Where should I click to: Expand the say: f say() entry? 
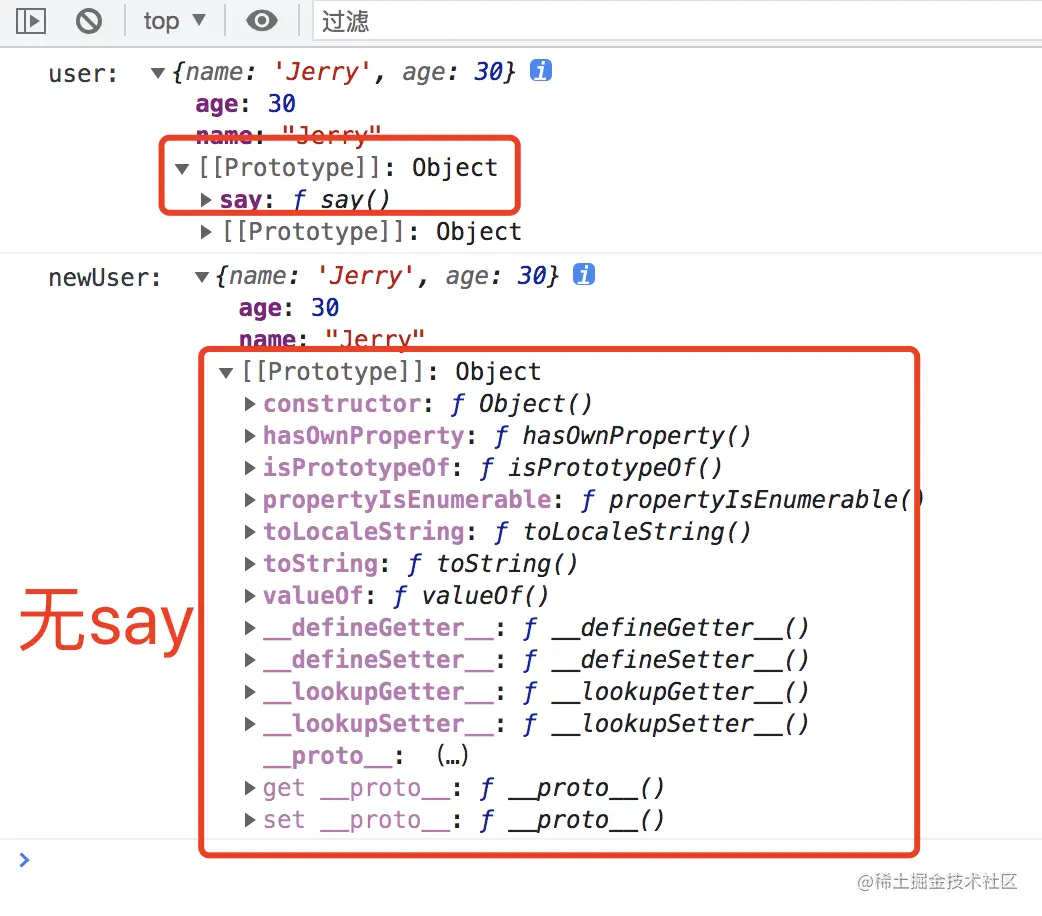[206, 199]
